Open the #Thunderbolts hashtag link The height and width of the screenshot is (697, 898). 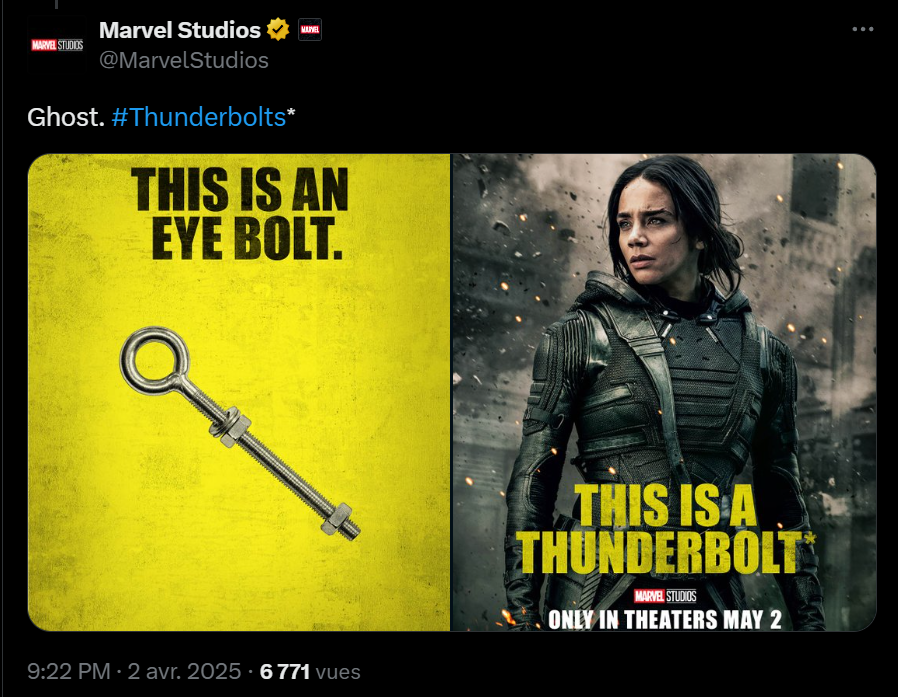pos(199,117)
